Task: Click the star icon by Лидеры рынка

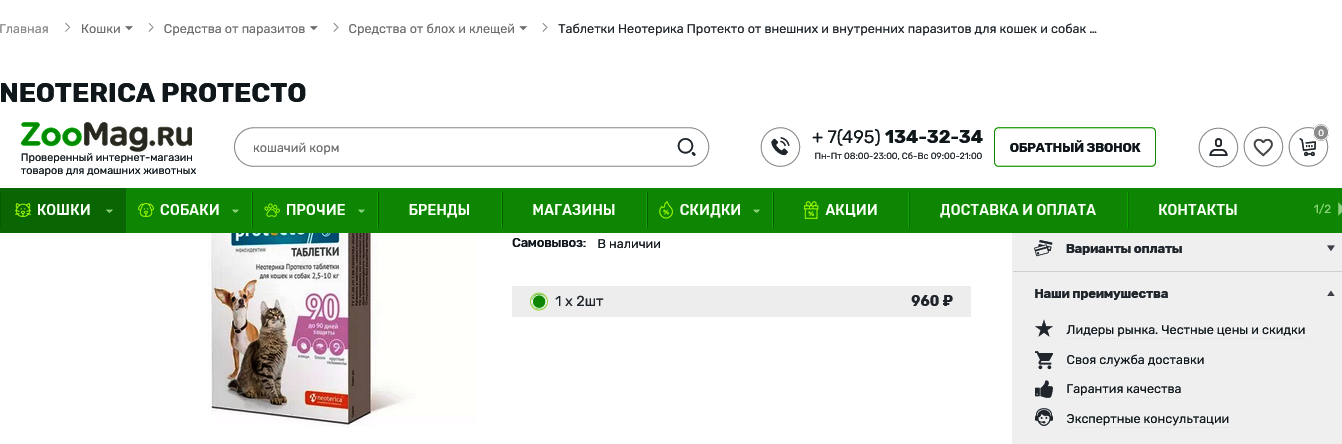Action: coord(1044,329)
